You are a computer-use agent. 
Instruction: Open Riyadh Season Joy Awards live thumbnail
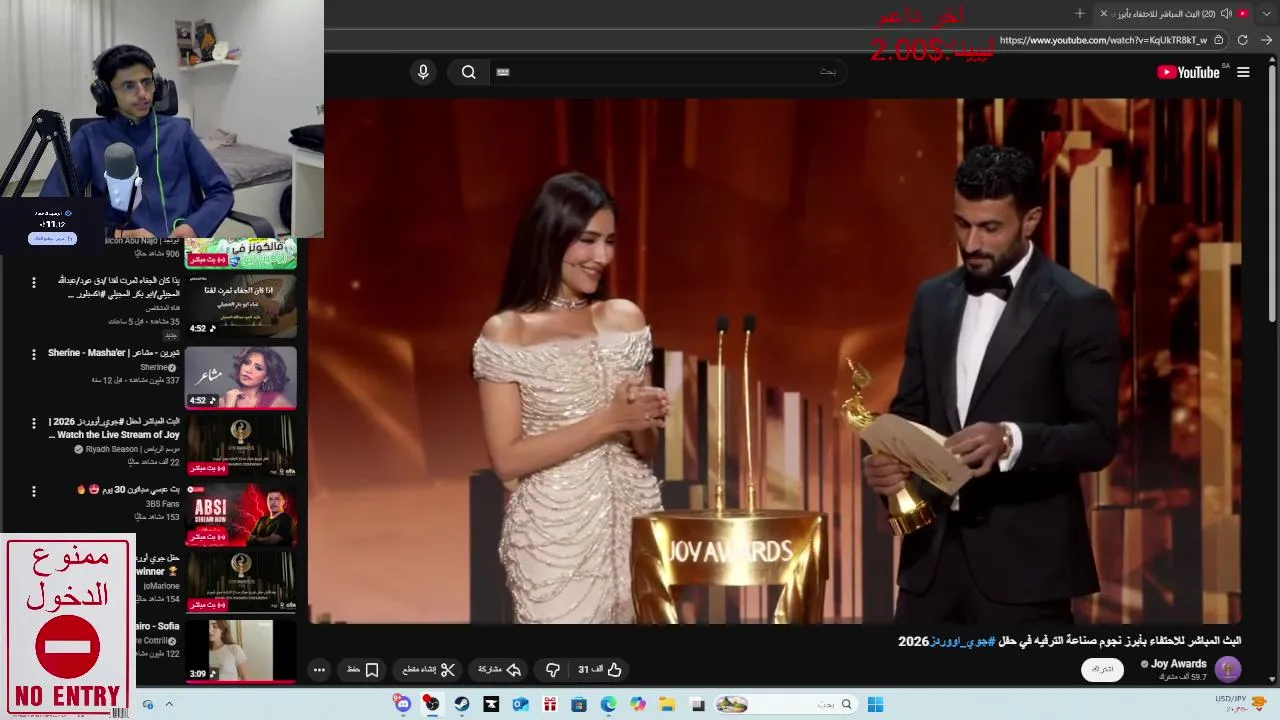[x=240, y=445]
